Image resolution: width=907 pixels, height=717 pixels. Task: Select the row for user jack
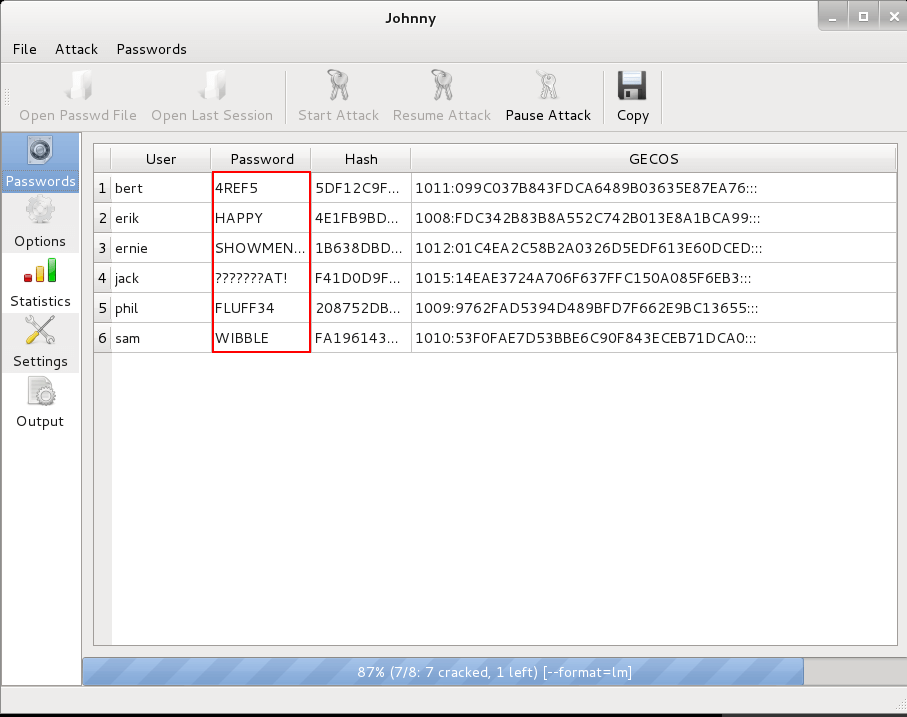tap(160, 278)
